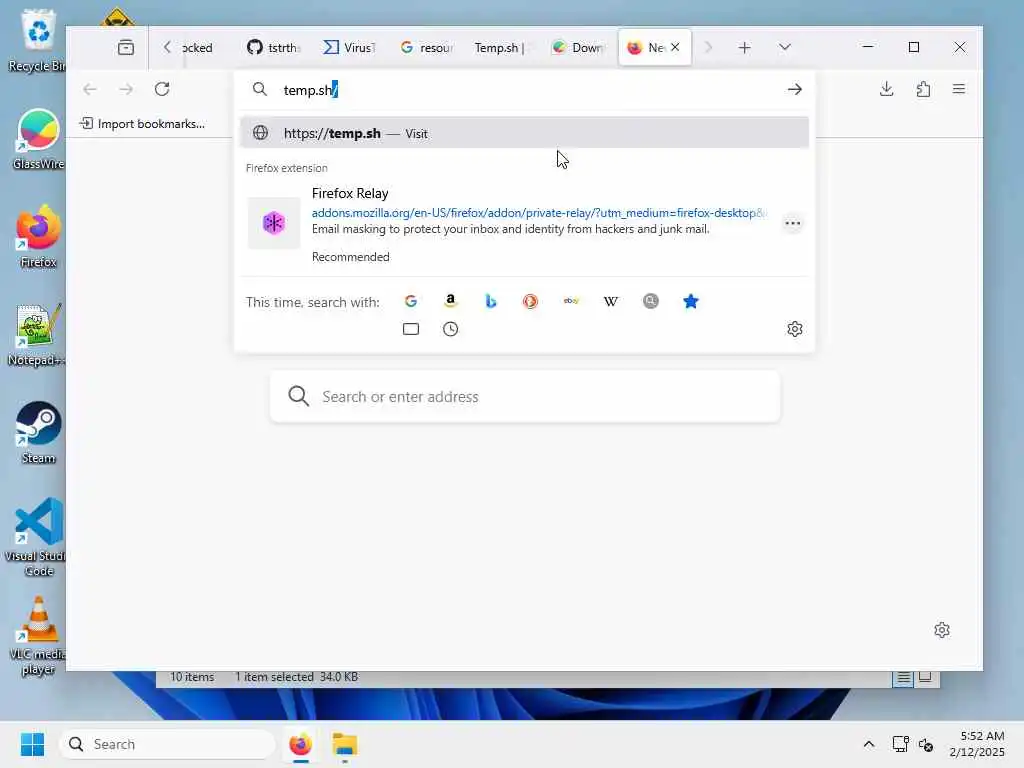Open the Firefox application menu

point(959,89)
